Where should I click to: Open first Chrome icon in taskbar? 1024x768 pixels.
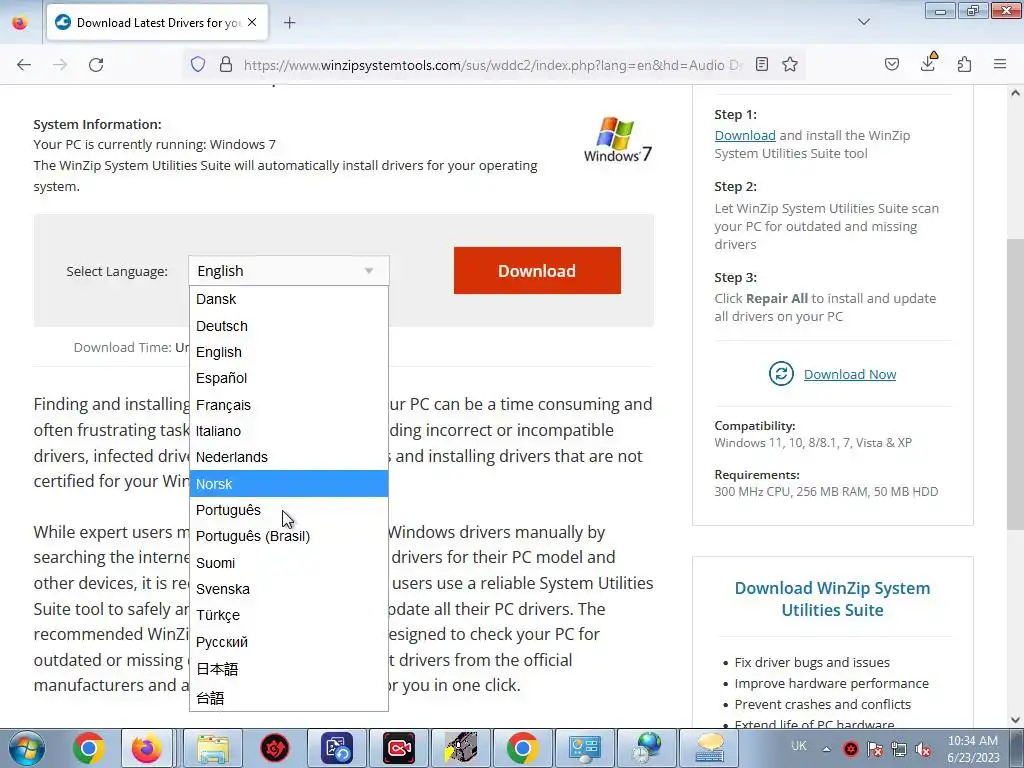tap(89, 748)
